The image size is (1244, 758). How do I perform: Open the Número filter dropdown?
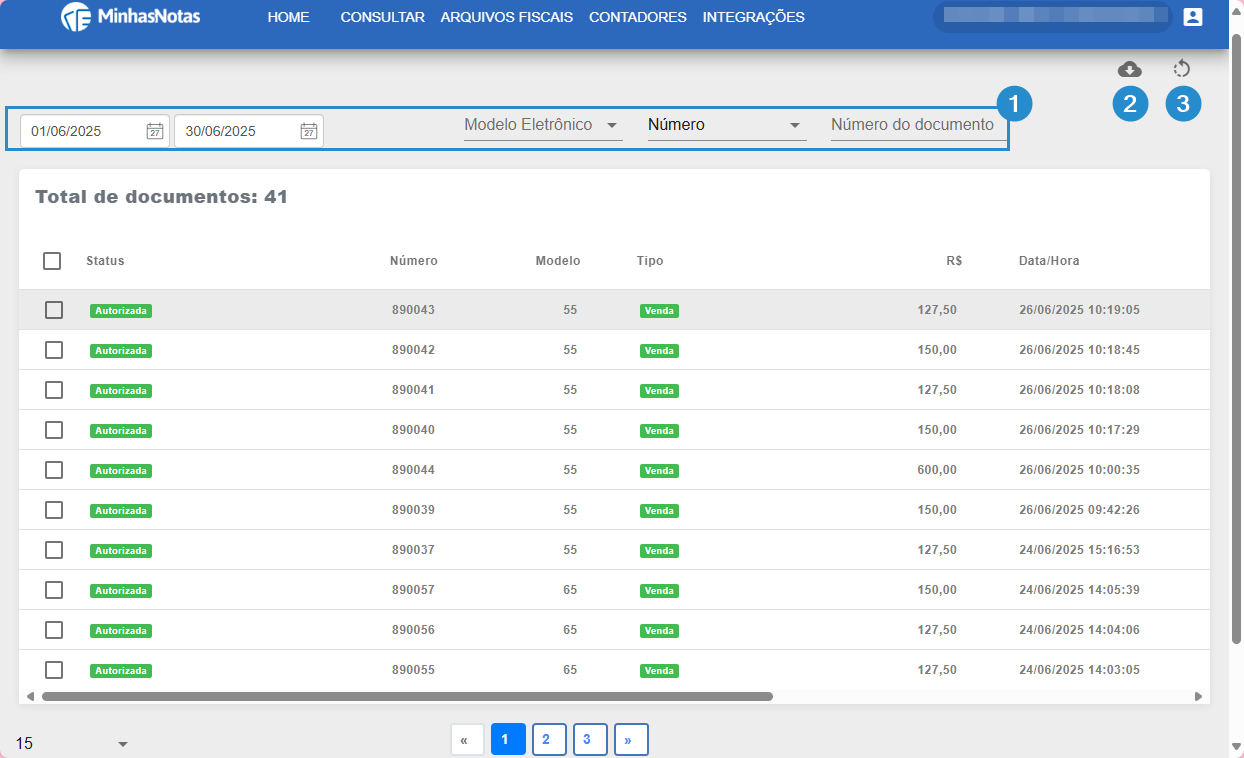[x=727, y=126]
